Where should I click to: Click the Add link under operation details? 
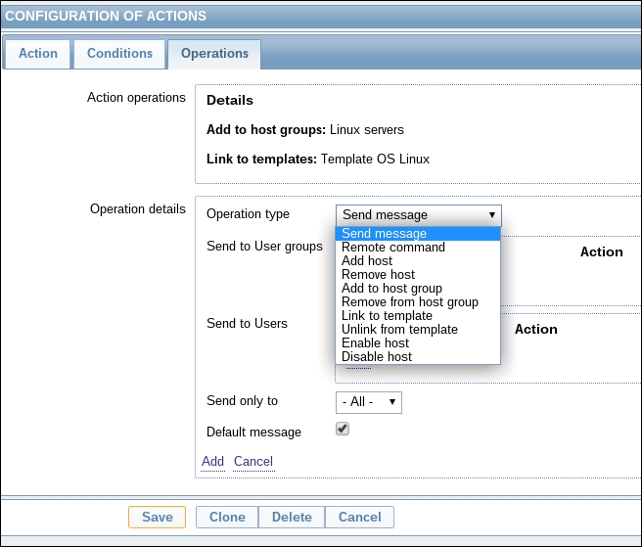(x=213, y=462)
